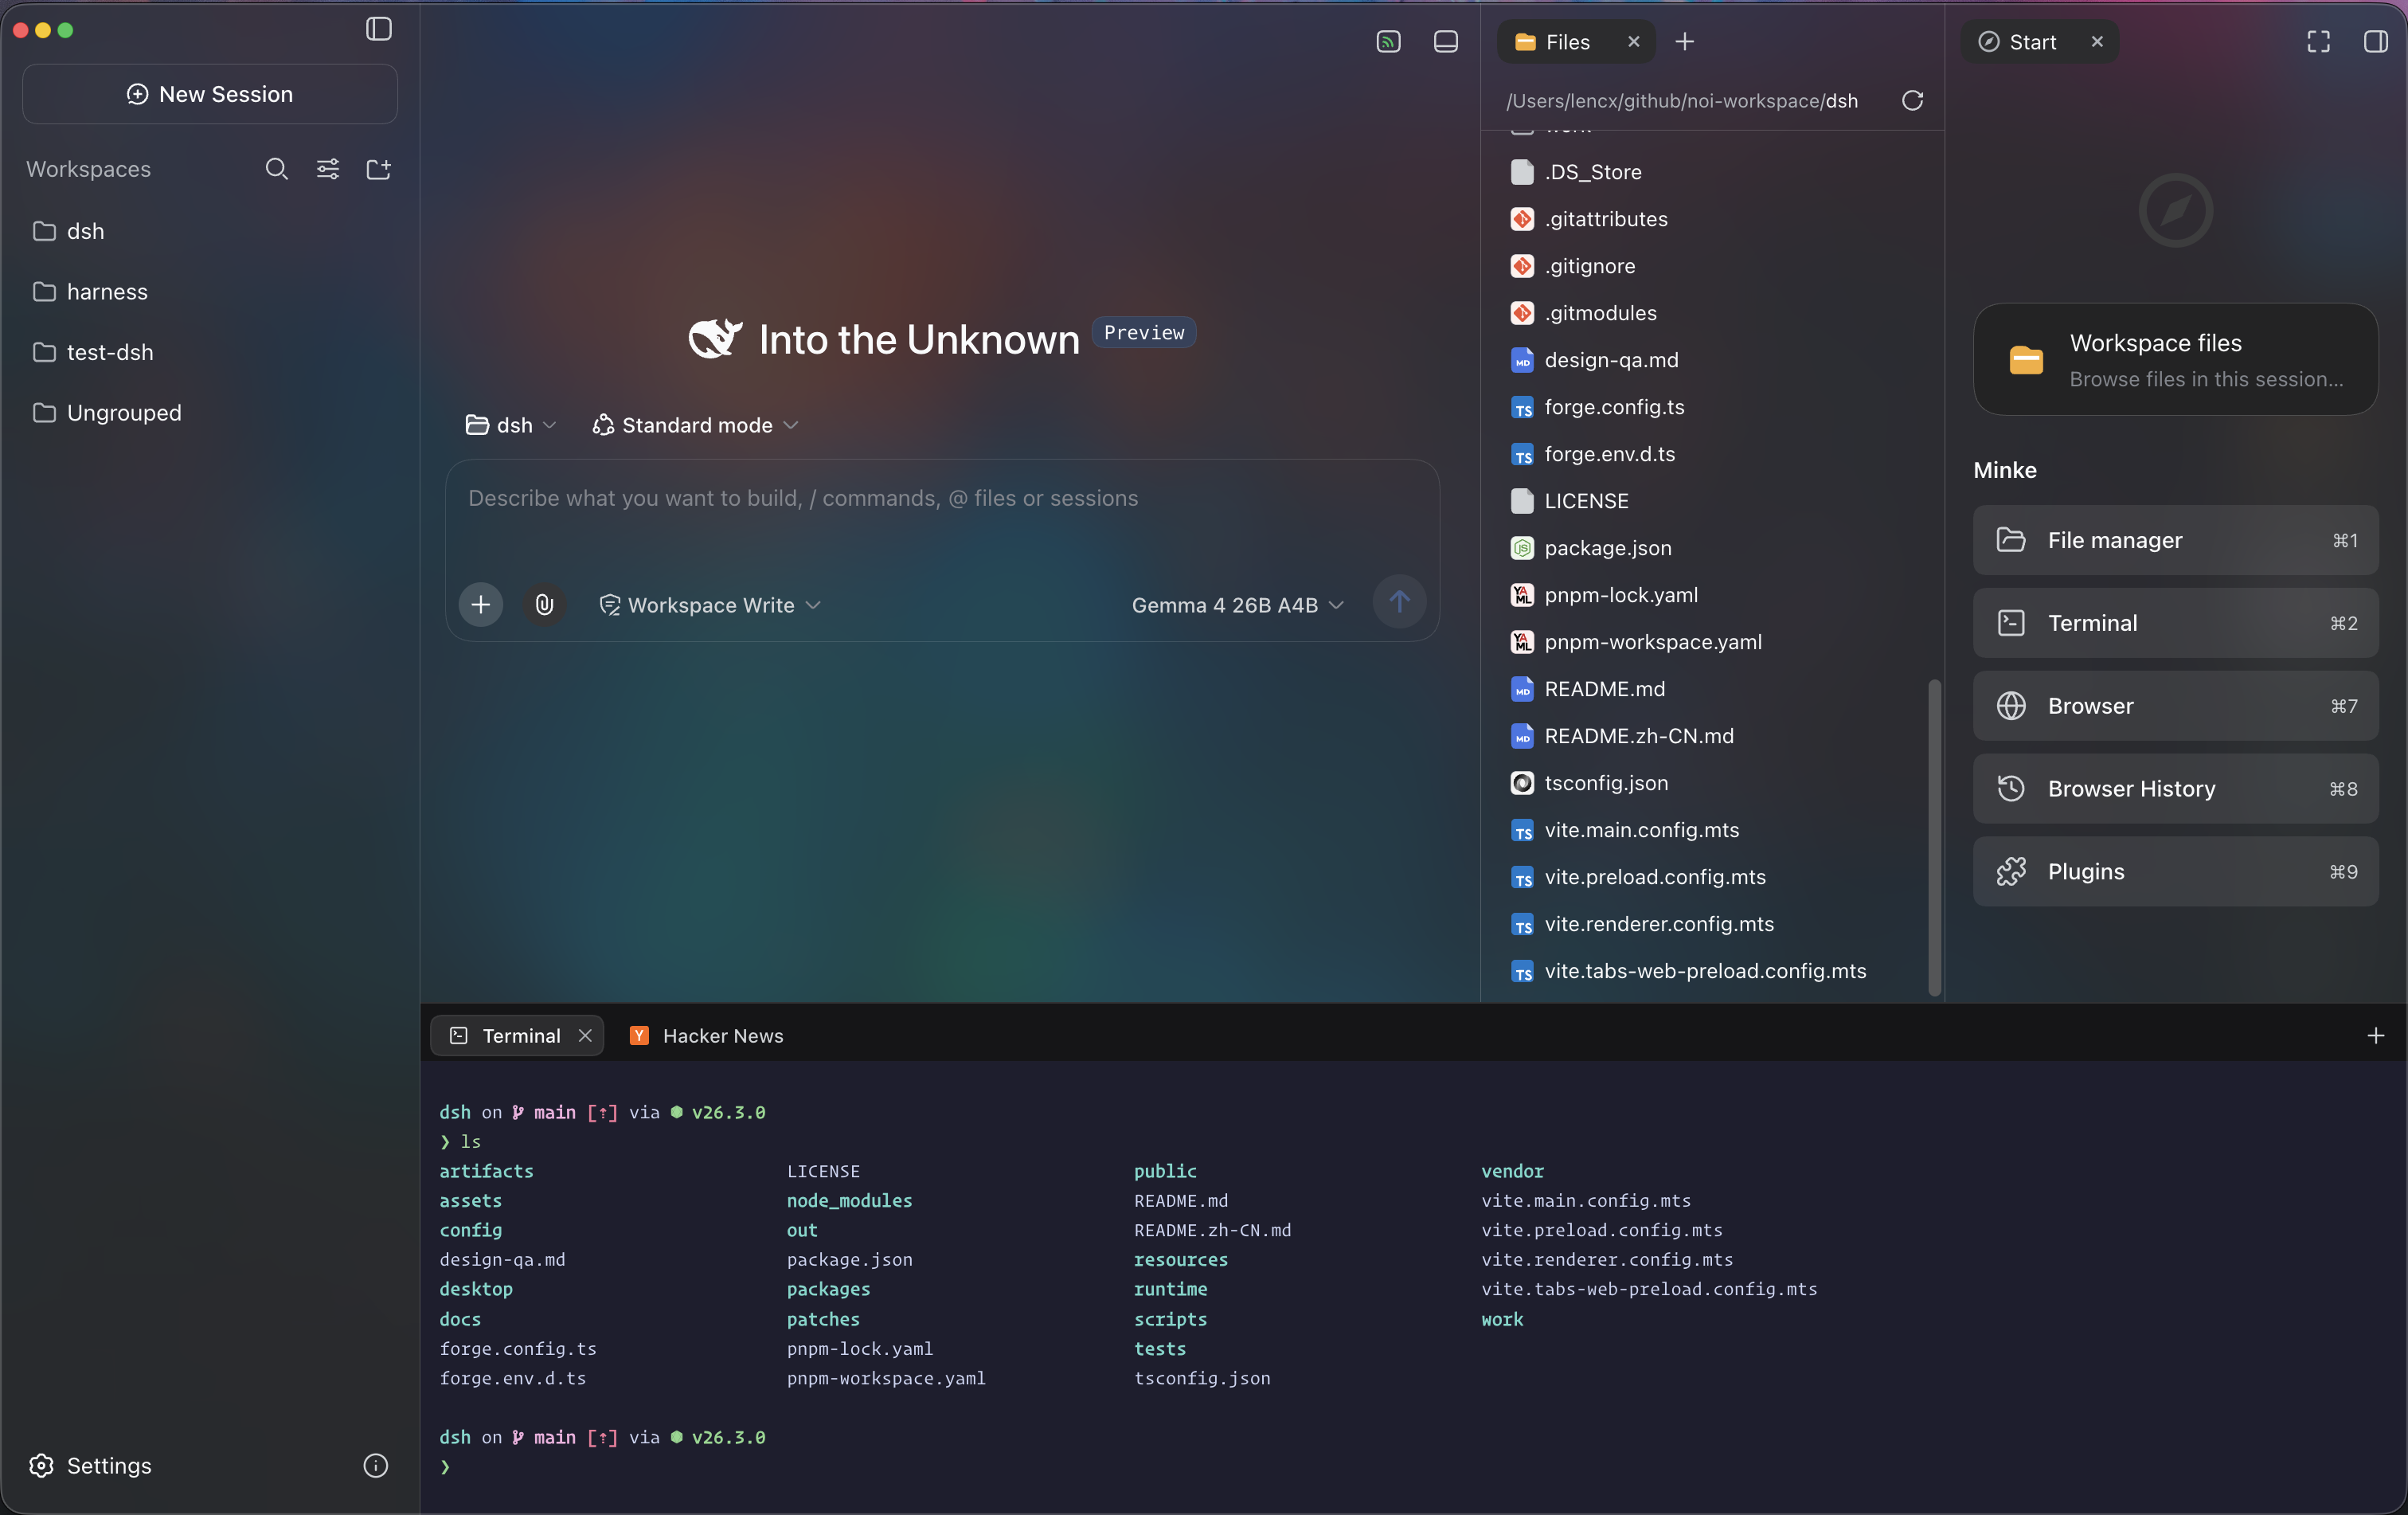Open the info icon near Settings
The height and width of the screenshot is (1515, 2408).
tap(375, 1465)
